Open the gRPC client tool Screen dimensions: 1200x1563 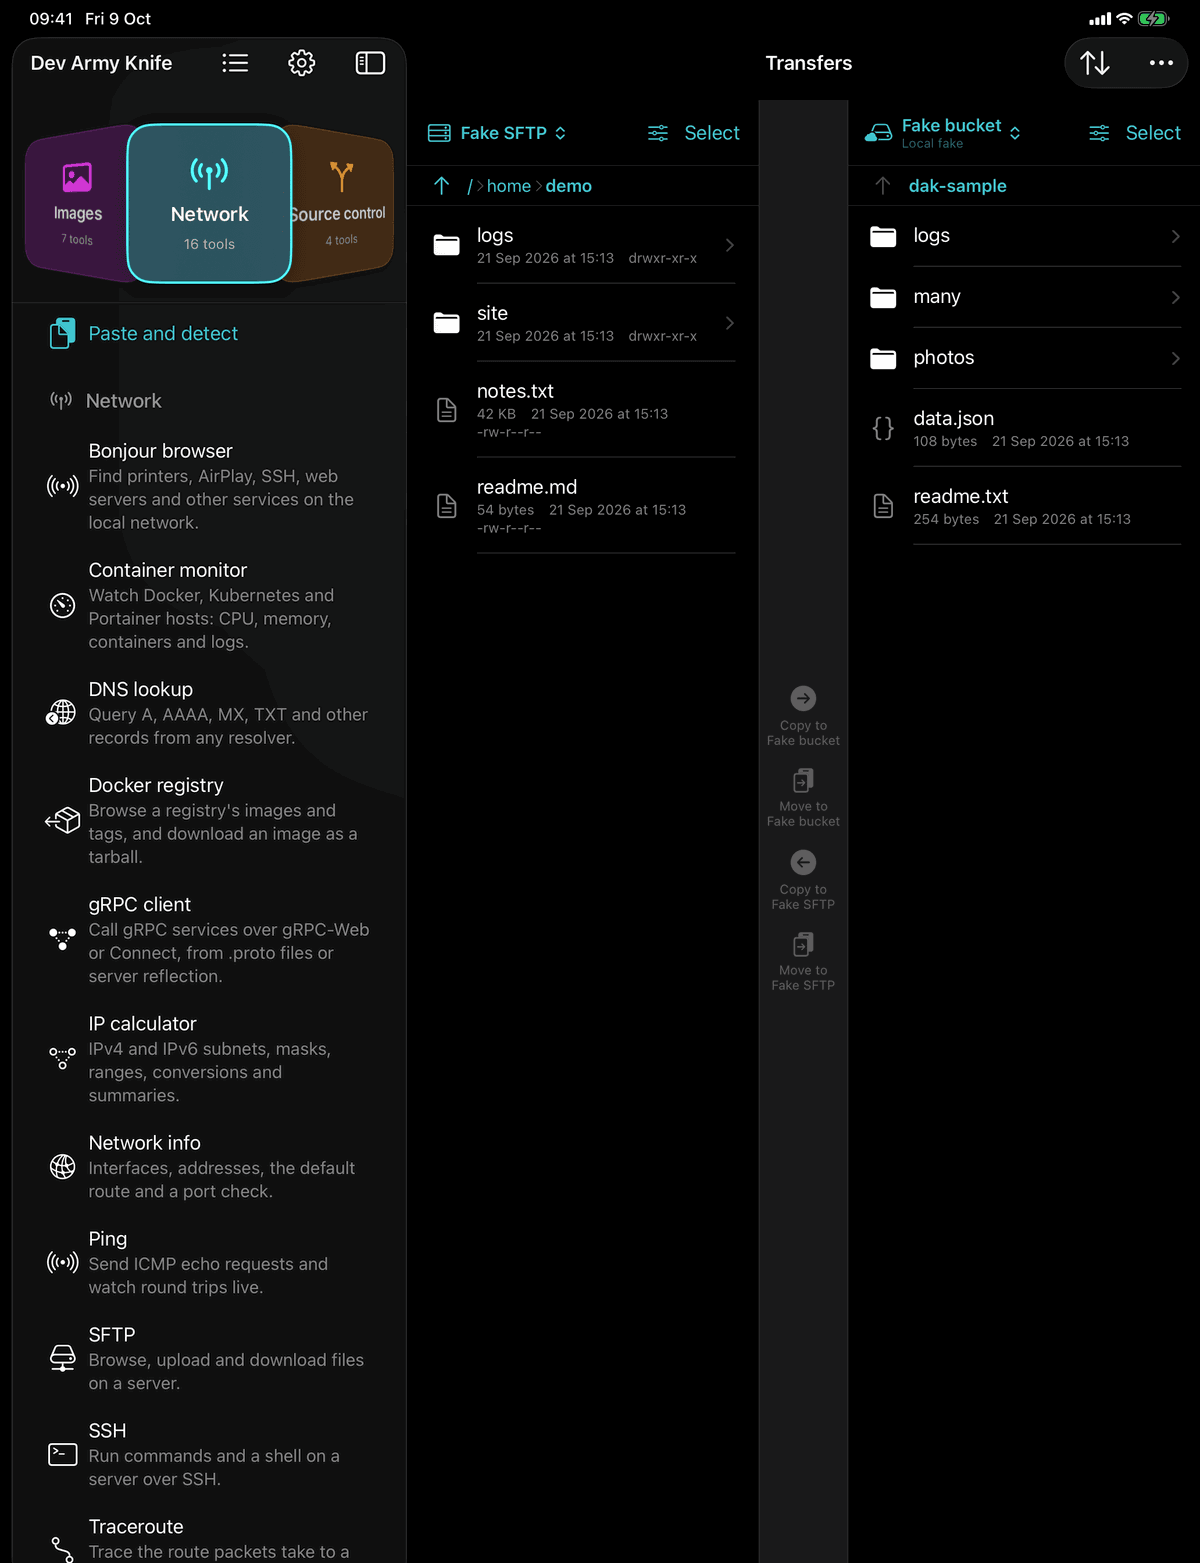point(209,940)
